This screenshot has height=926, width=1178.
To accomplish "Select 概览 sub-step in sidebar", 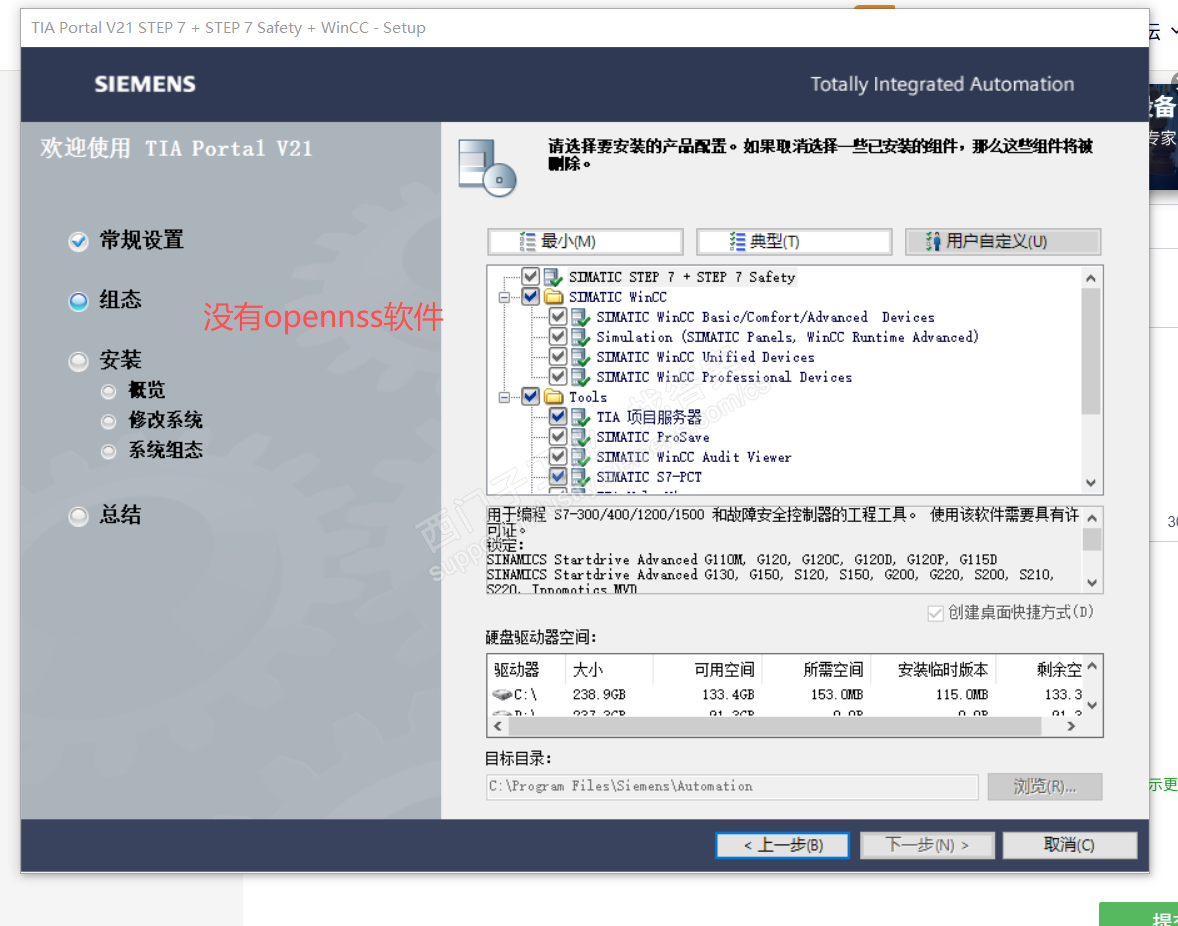I will (x=133, y=391).
